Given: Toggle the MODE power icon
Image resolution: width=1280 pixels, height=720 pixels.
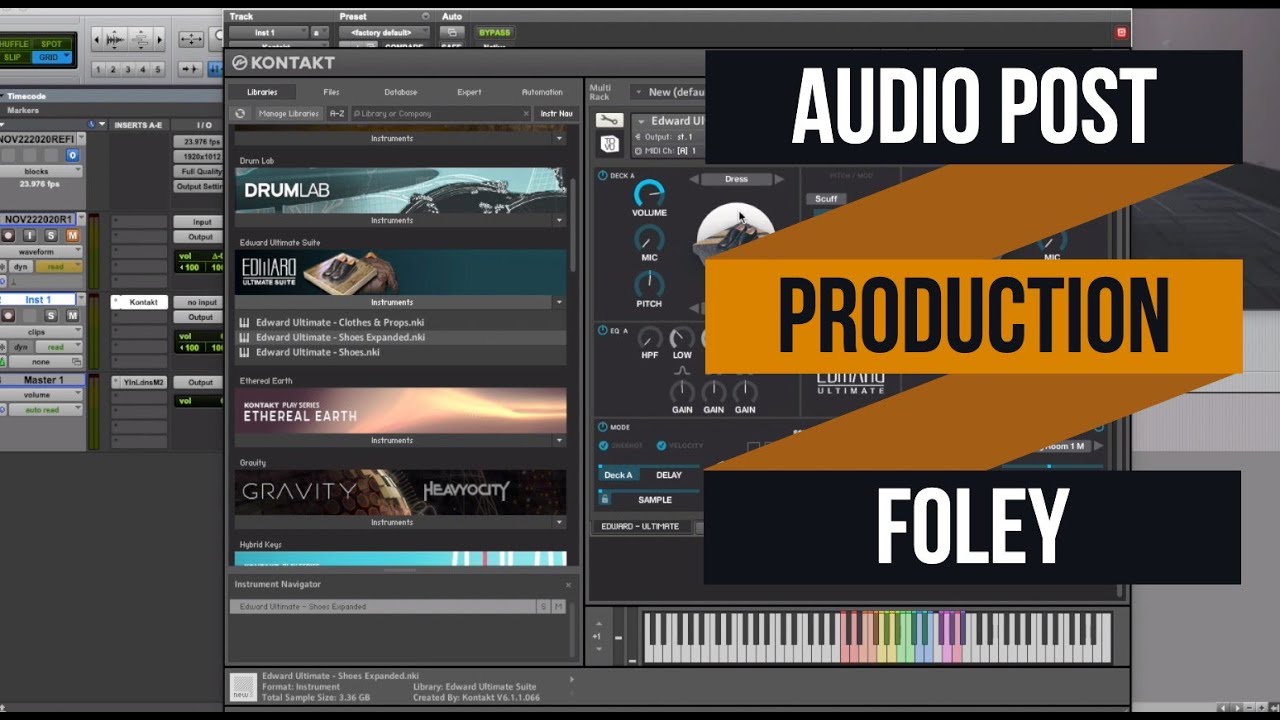Looking at the screenshot, I should (602, 427).
